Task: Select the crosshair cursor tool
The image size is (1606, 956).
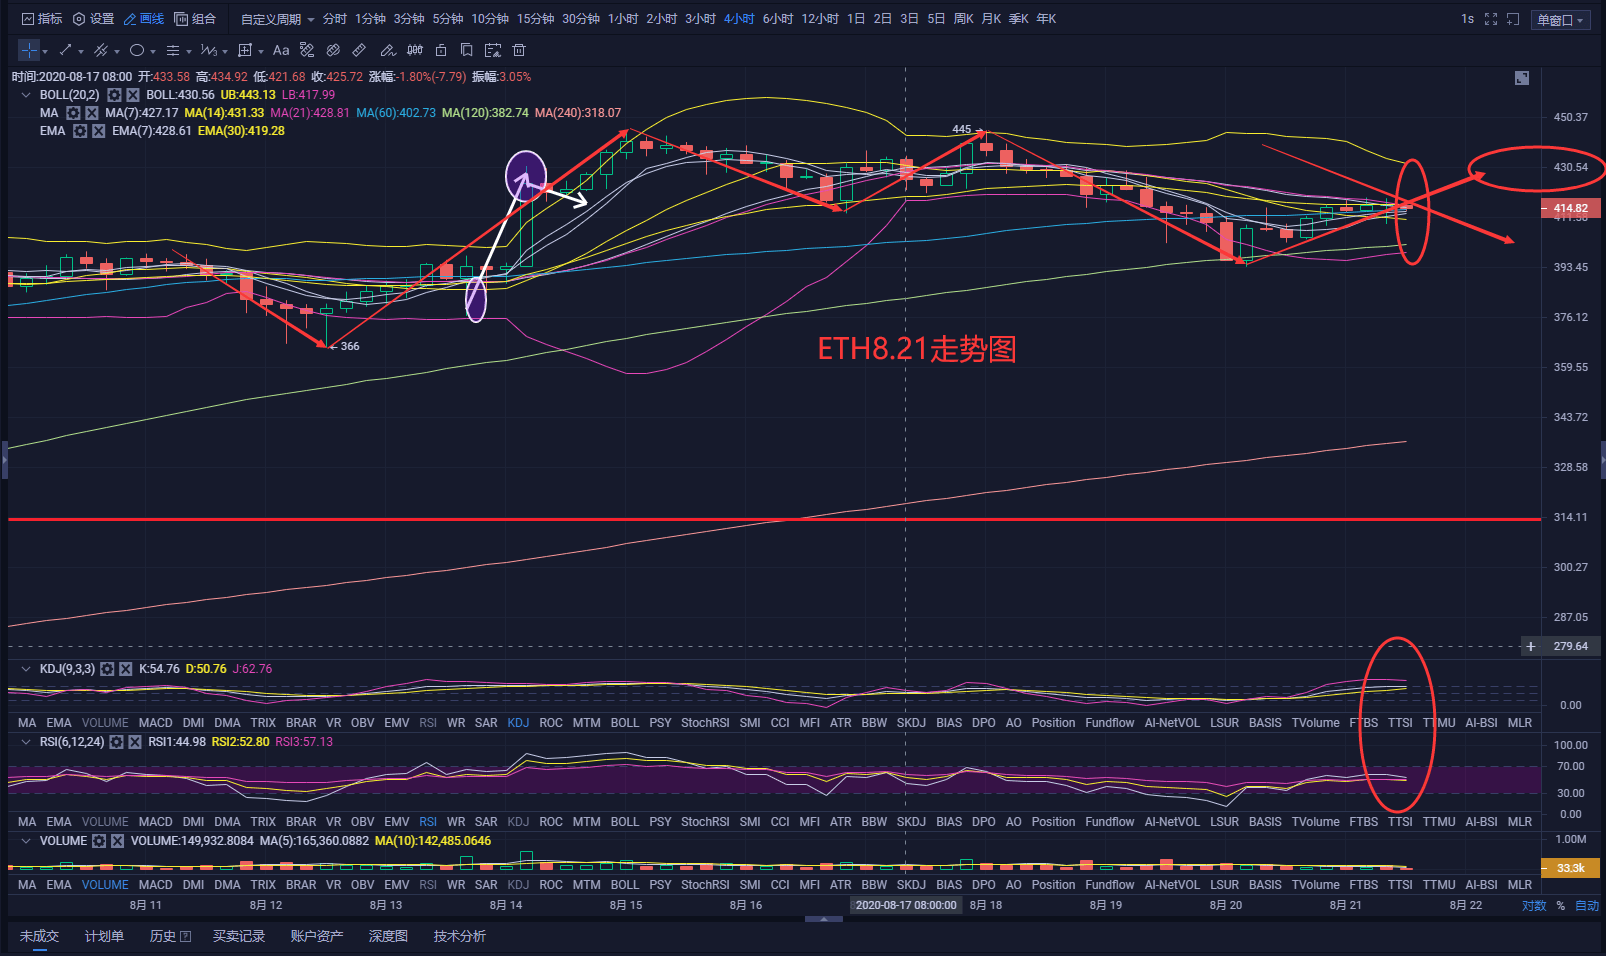Action: click(x=27, y=50)
